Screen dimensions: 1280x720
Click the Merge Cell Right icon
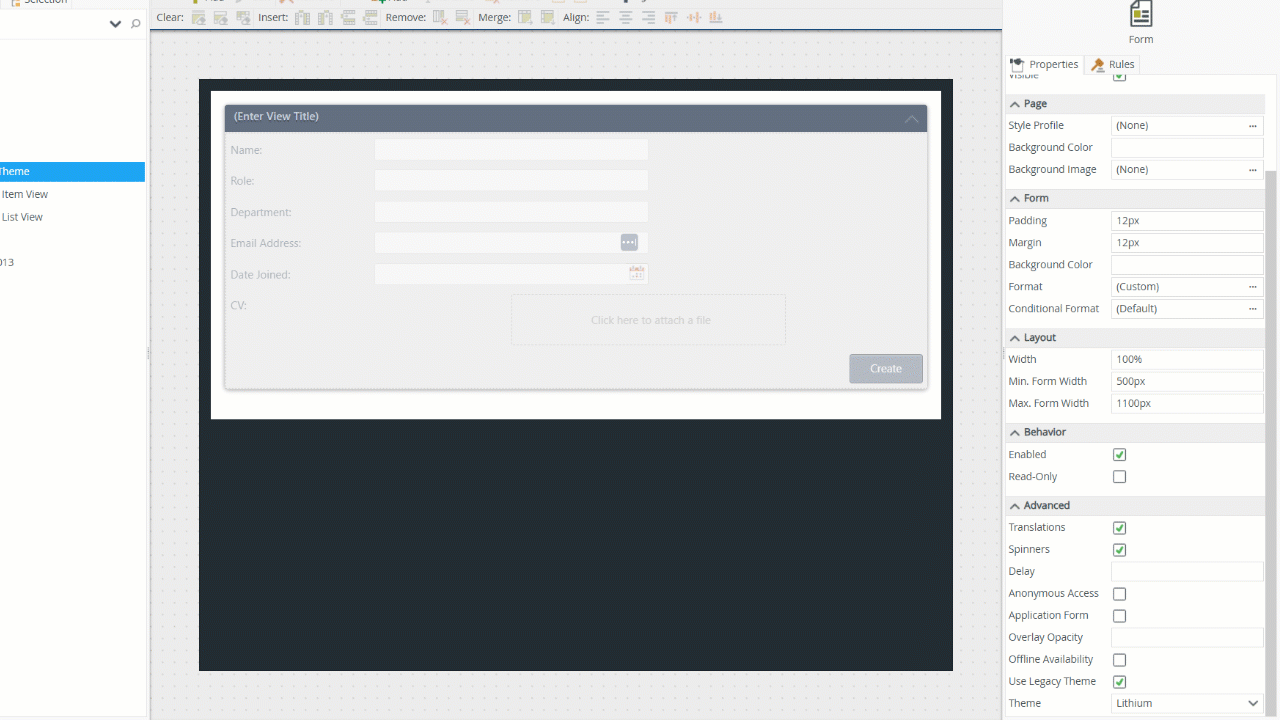point(525,17)
